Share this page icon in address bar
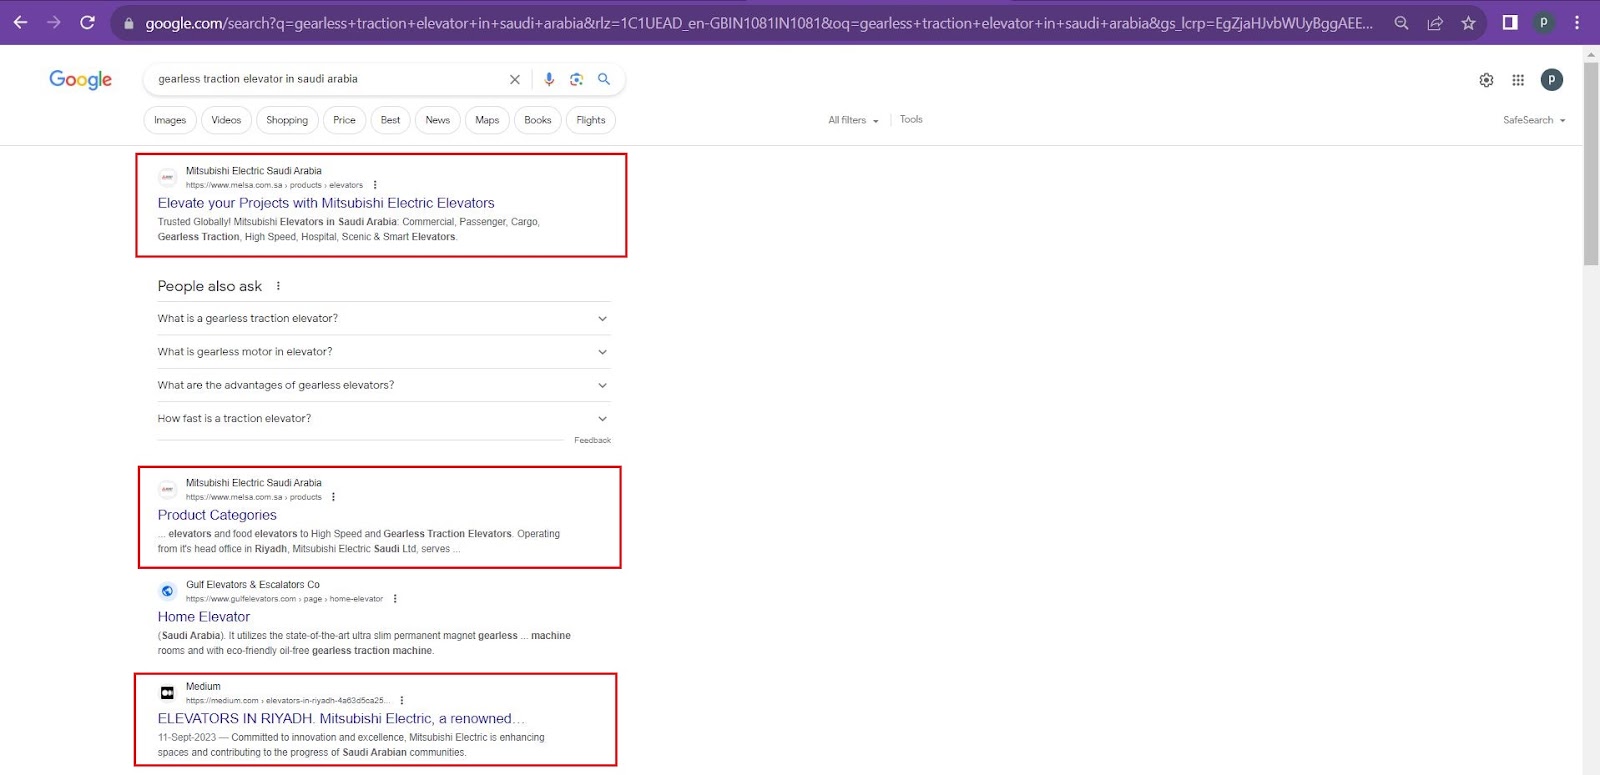This screenshot has width=1600, height=775. [x=1435, y=23]
